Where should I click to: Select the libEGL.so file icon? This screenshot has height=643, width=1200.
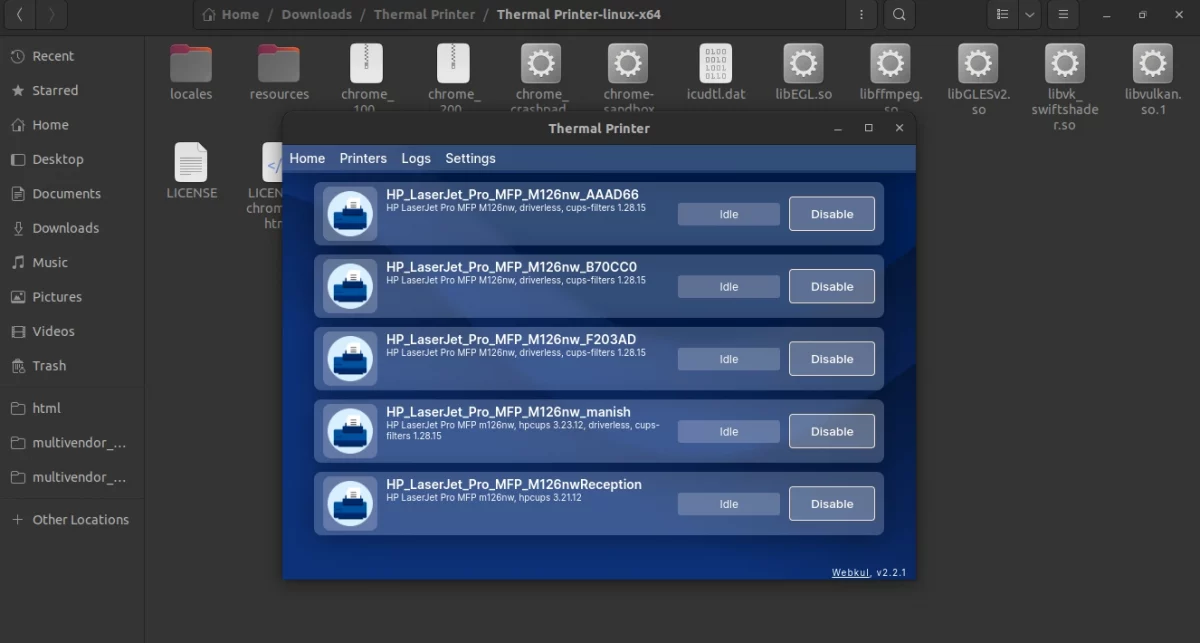pos(803,63)
